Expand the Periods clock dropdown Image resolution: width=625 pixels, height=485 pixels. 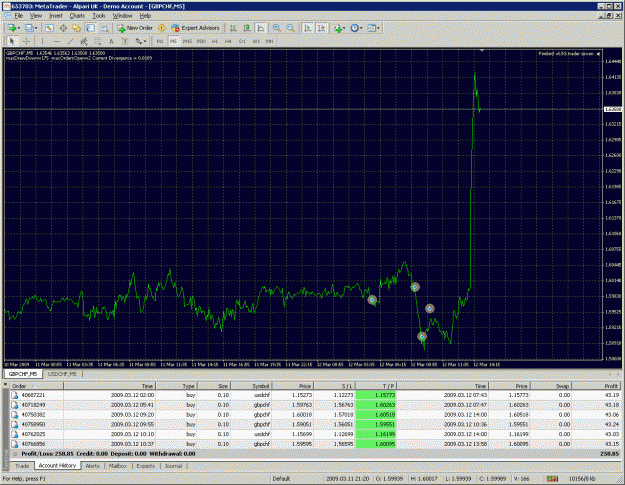(361, 28)
